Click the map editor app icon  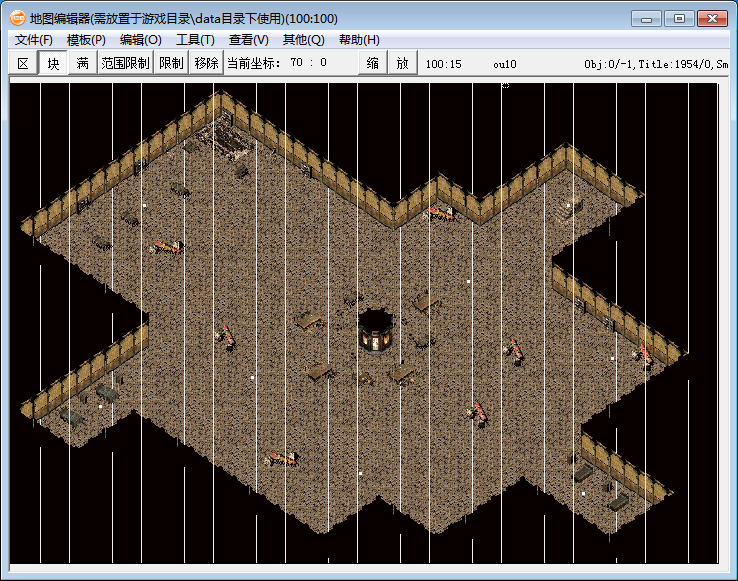point(17,18)
